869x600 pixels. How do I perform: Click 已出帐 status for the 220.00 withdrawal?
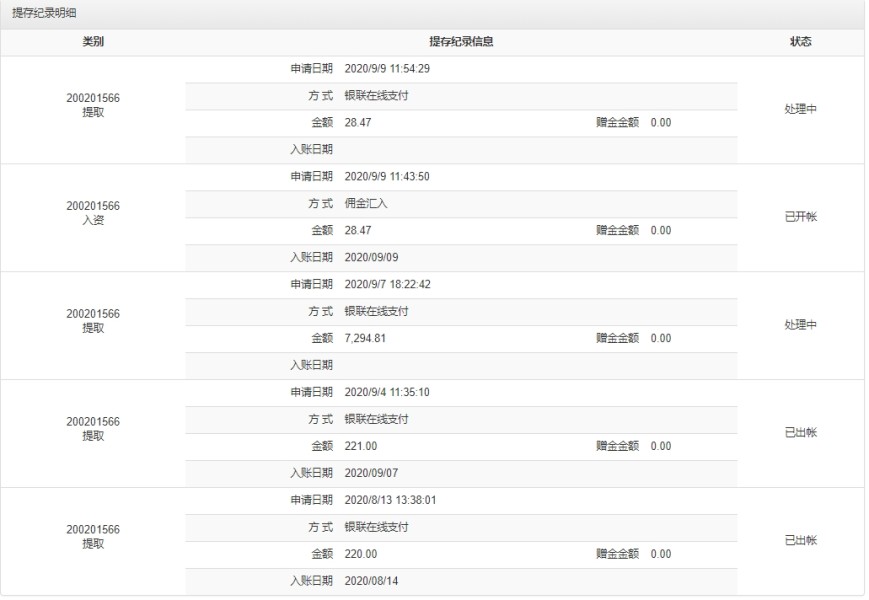pyautogui.click(x=800, y=541)
